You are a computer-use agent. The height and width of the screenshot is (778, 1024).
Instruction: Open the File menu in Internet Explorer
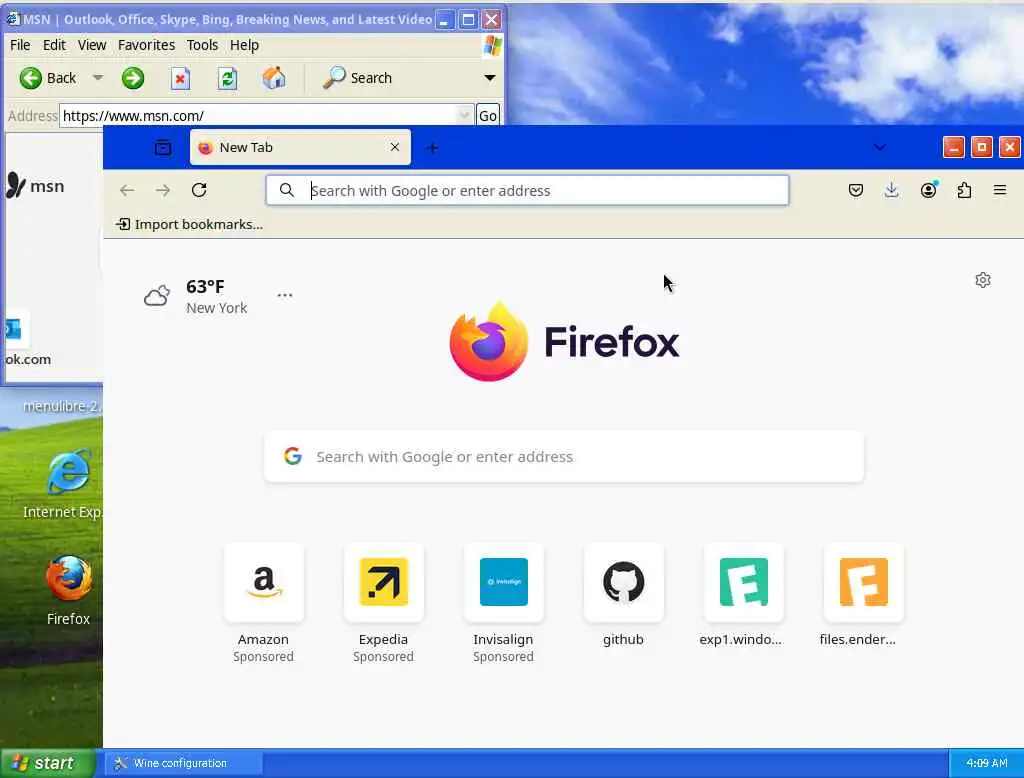[20, 45]
